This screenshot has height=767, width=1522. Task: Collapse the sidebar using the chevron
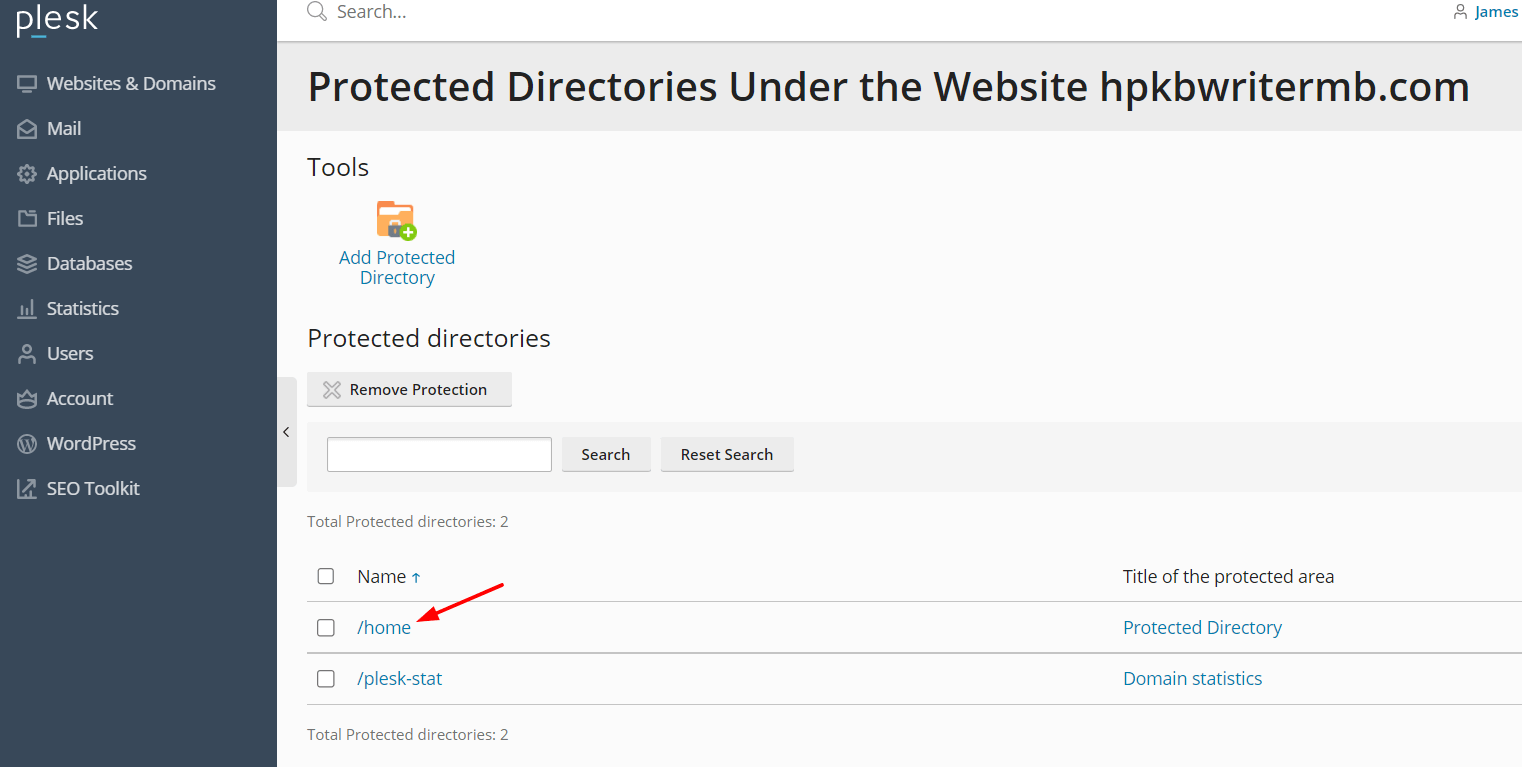pyautogui.click(x=287, y=431)
